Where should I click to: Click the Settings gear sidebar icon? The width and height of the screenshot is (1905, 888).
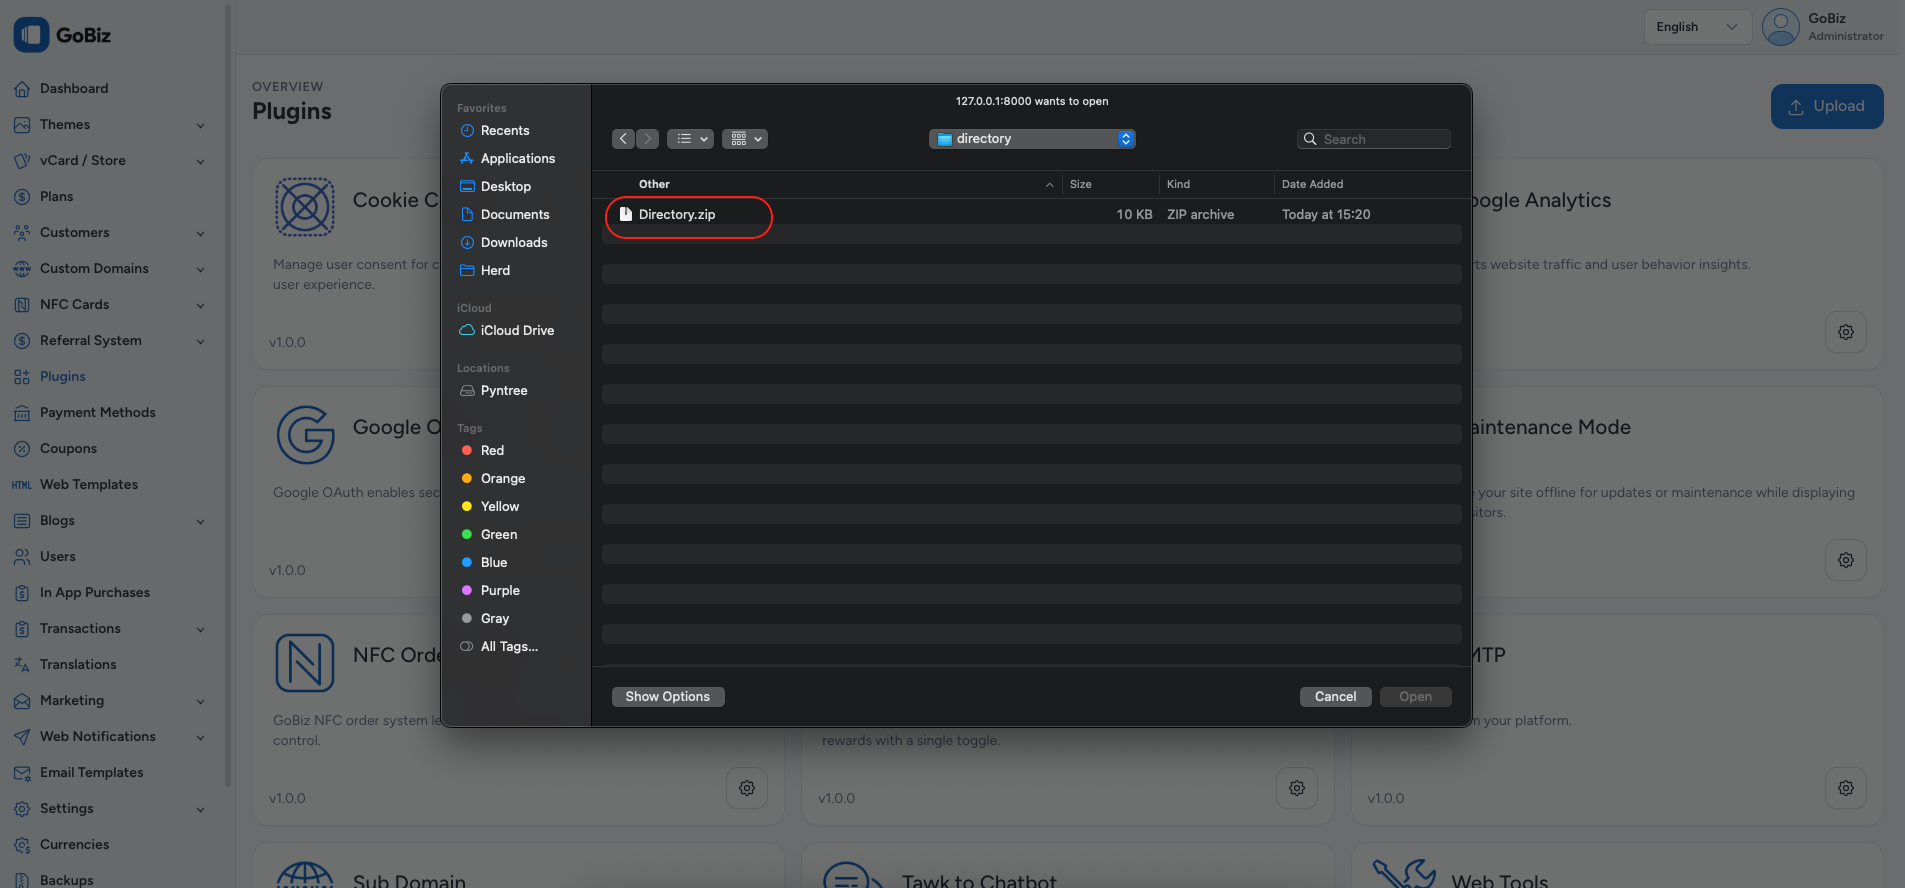click(x=22, y=809)
